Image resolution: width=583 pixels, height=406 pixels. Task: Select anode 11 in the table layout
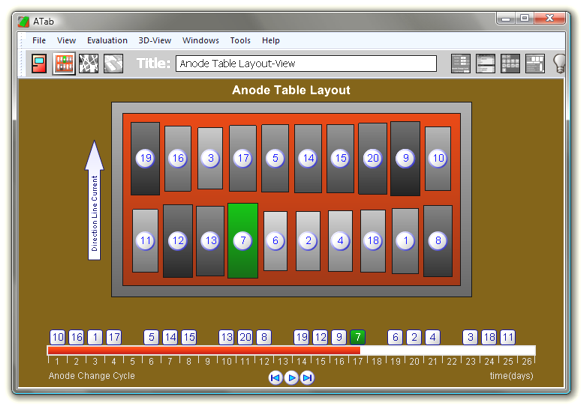145,241
